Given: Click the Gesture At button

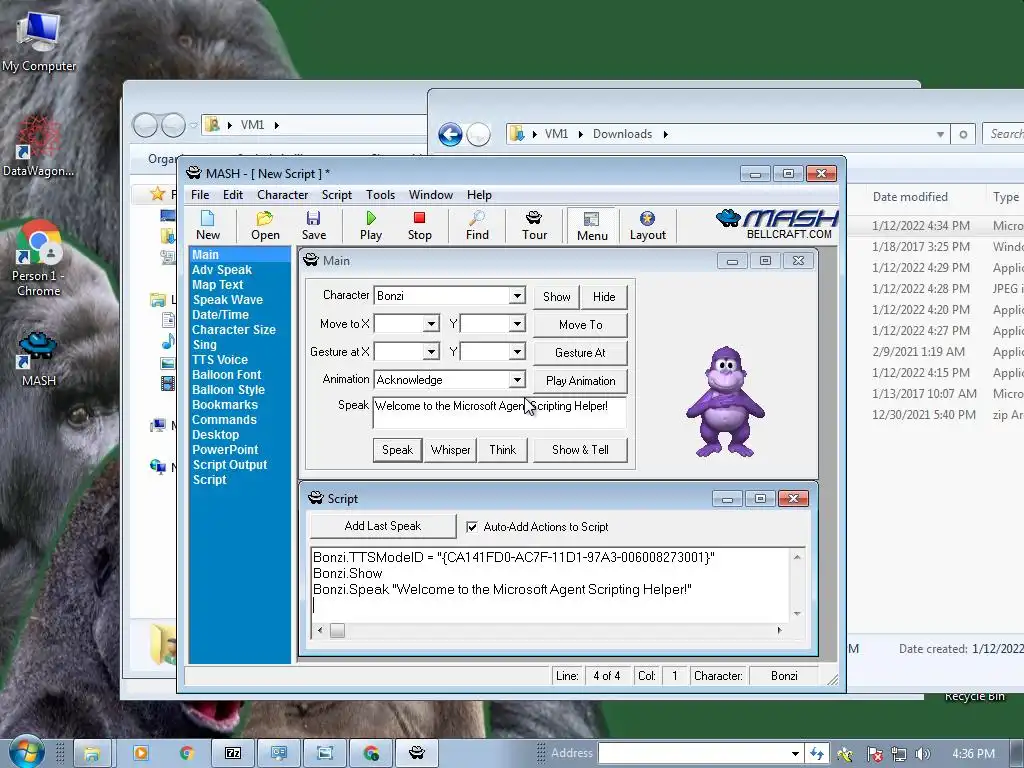Looking at the screenshot, I should tap(581, 353).
